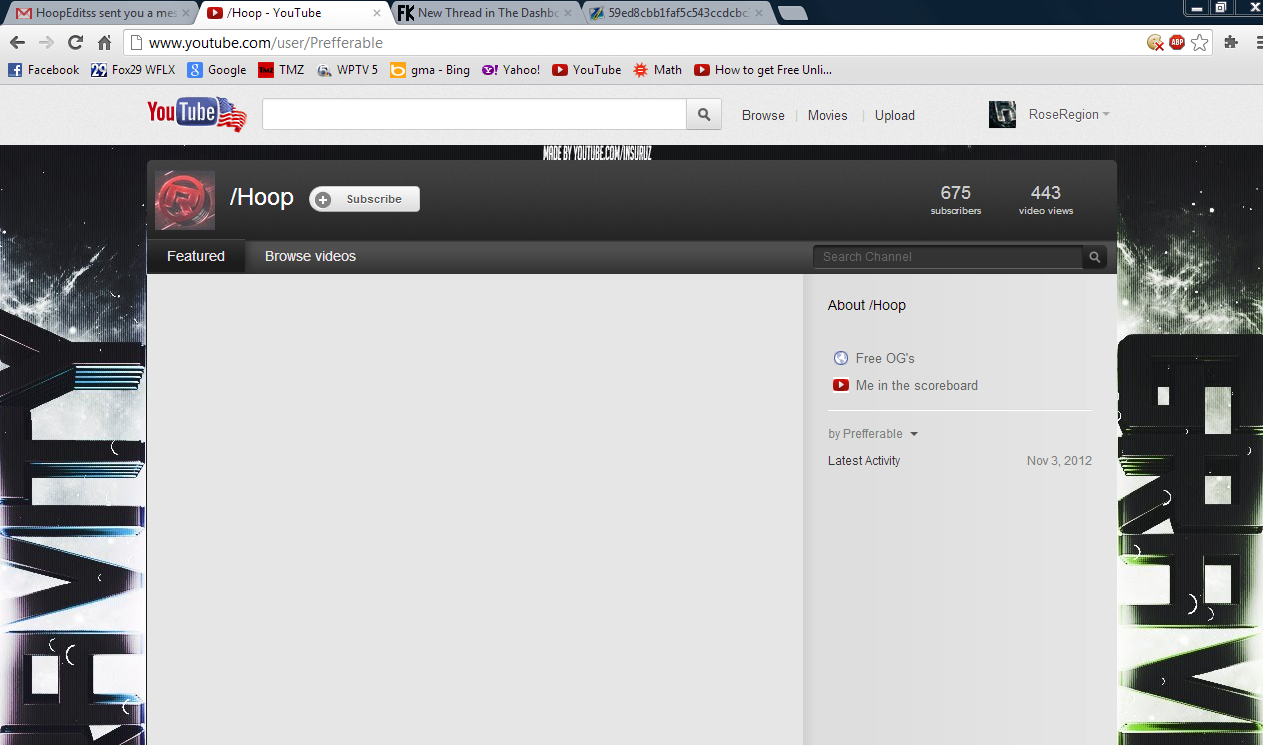Select the Featured channel tab
Viewport: 1263px width, 745px height.
click(x=196, y=256)
